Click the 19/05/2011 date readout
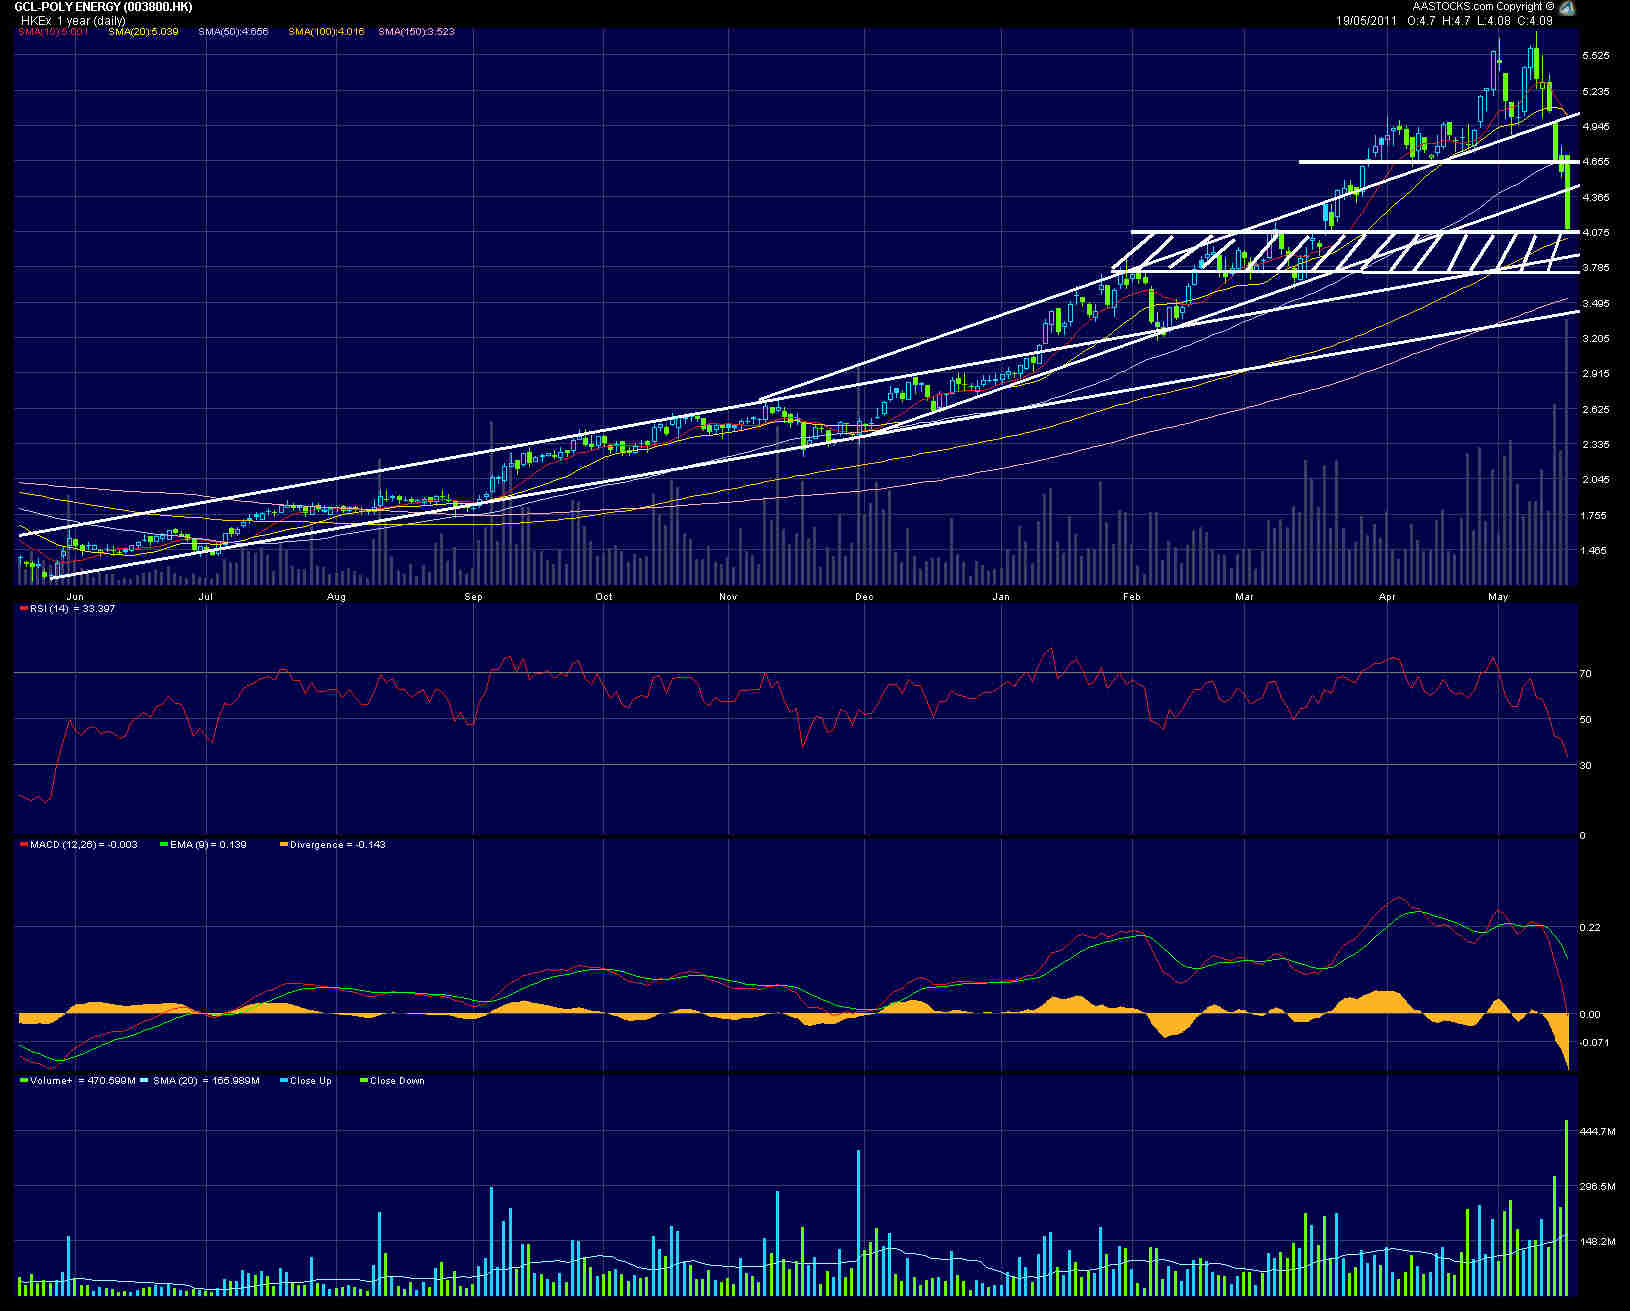The image size is (1630, 1311). (x=1366, y=20)
